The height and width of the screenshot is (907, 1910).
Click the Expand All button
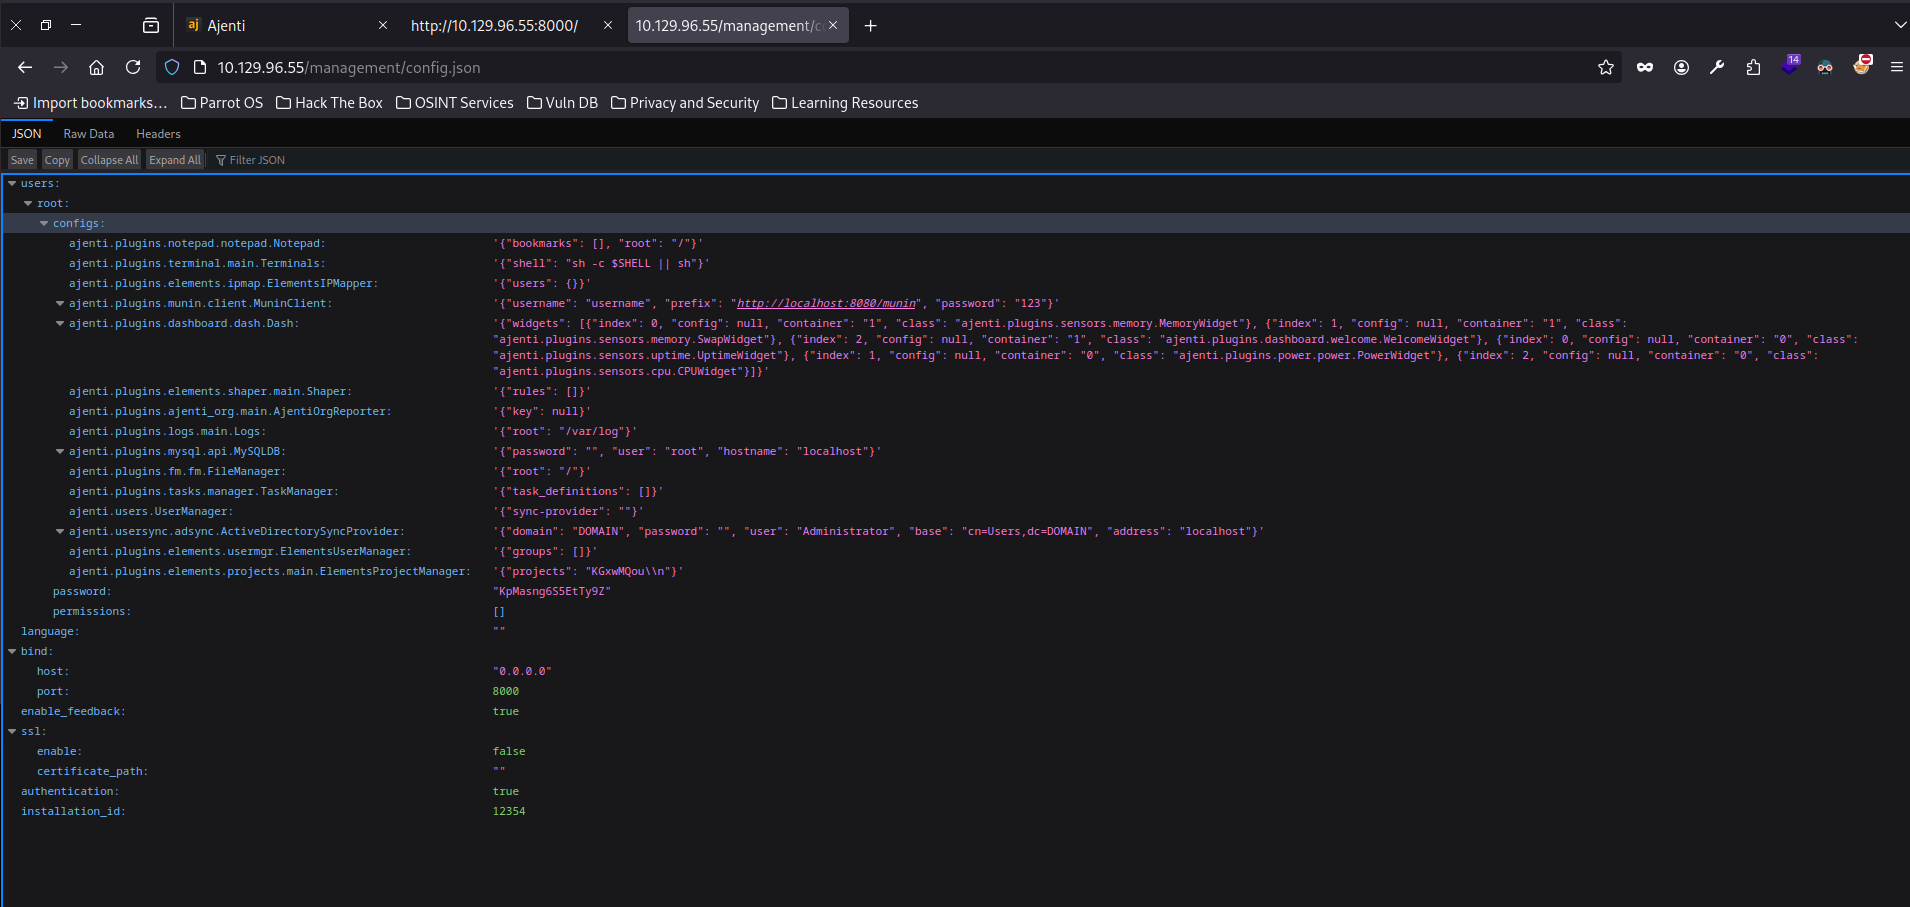175,160
